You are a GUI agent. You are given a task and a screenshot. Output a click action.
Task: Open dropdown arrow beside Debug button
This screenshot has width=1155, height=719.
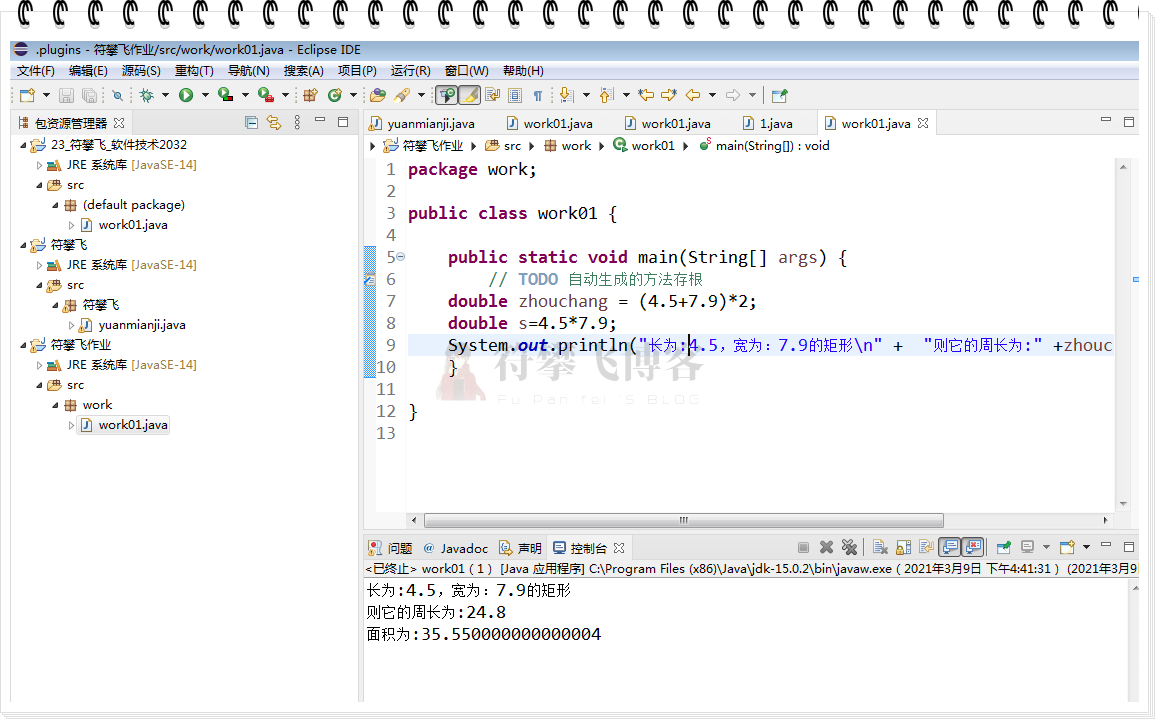point(166,95)
